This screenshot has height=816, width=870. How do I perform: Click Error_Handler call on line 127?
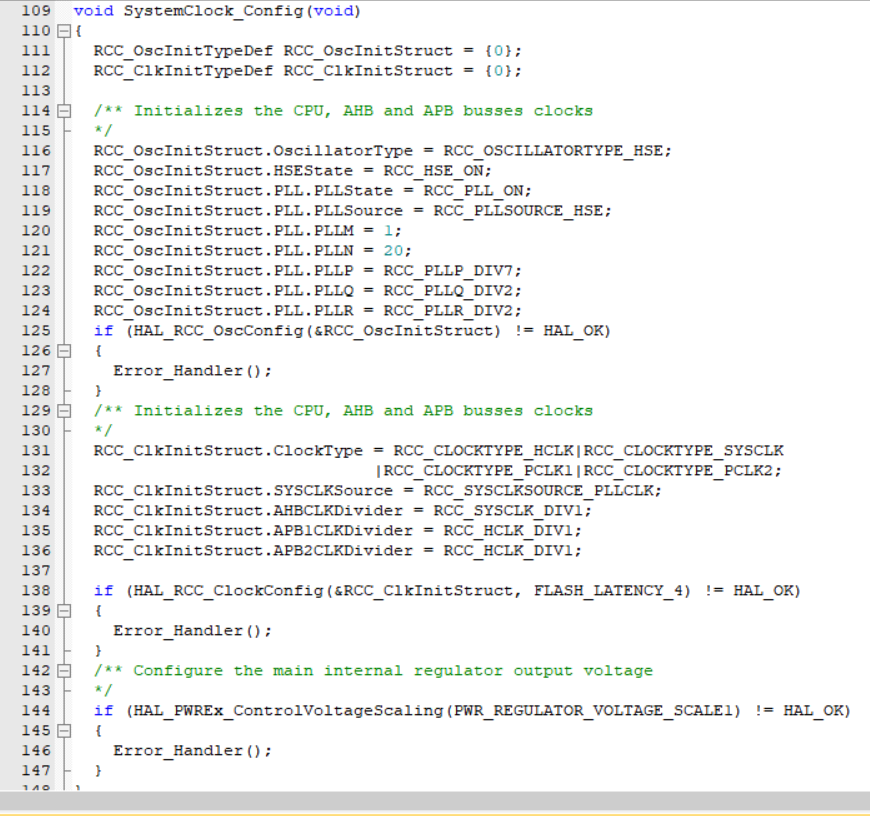click(x=178, y=371)
